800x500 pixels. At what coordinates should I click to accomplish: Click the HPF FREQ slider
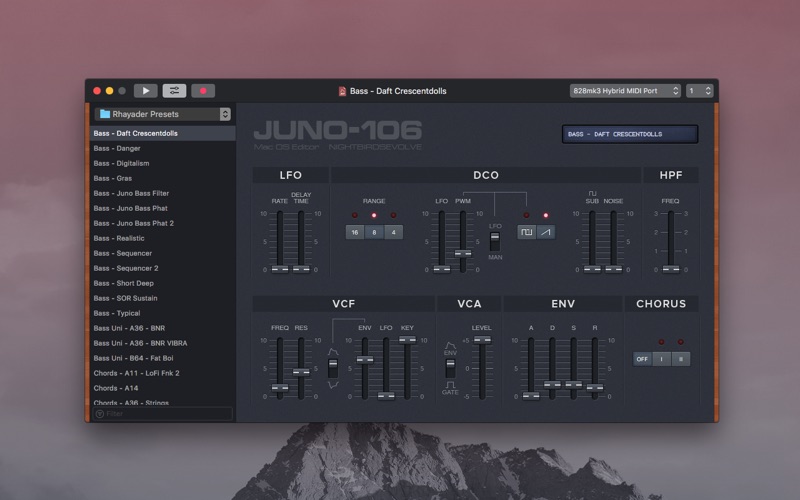click(x=670, y=268)
